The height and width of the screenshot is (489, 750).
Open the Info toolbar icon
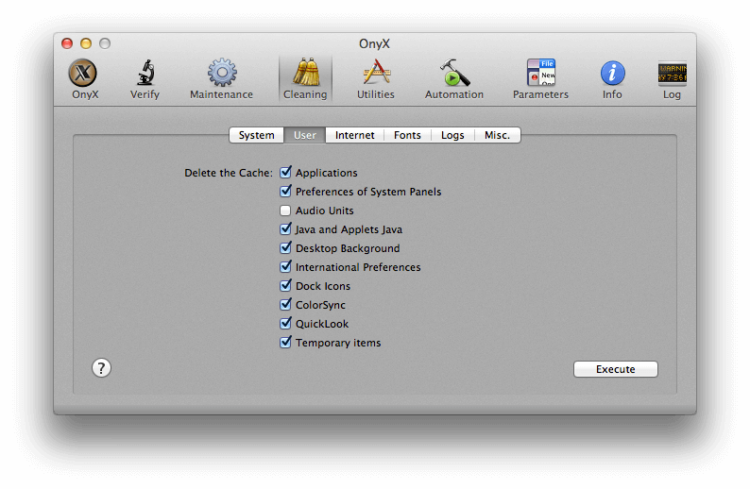click(612, 78)
